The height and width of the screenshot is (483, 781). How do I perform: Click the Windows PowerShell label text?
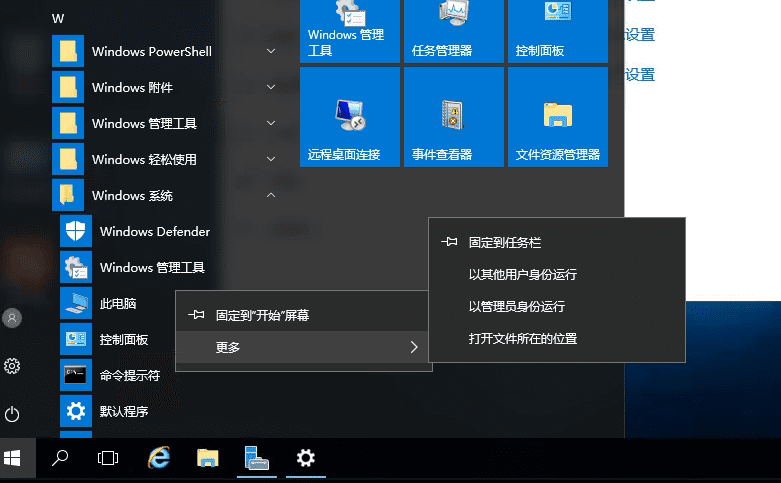point(152,51)
